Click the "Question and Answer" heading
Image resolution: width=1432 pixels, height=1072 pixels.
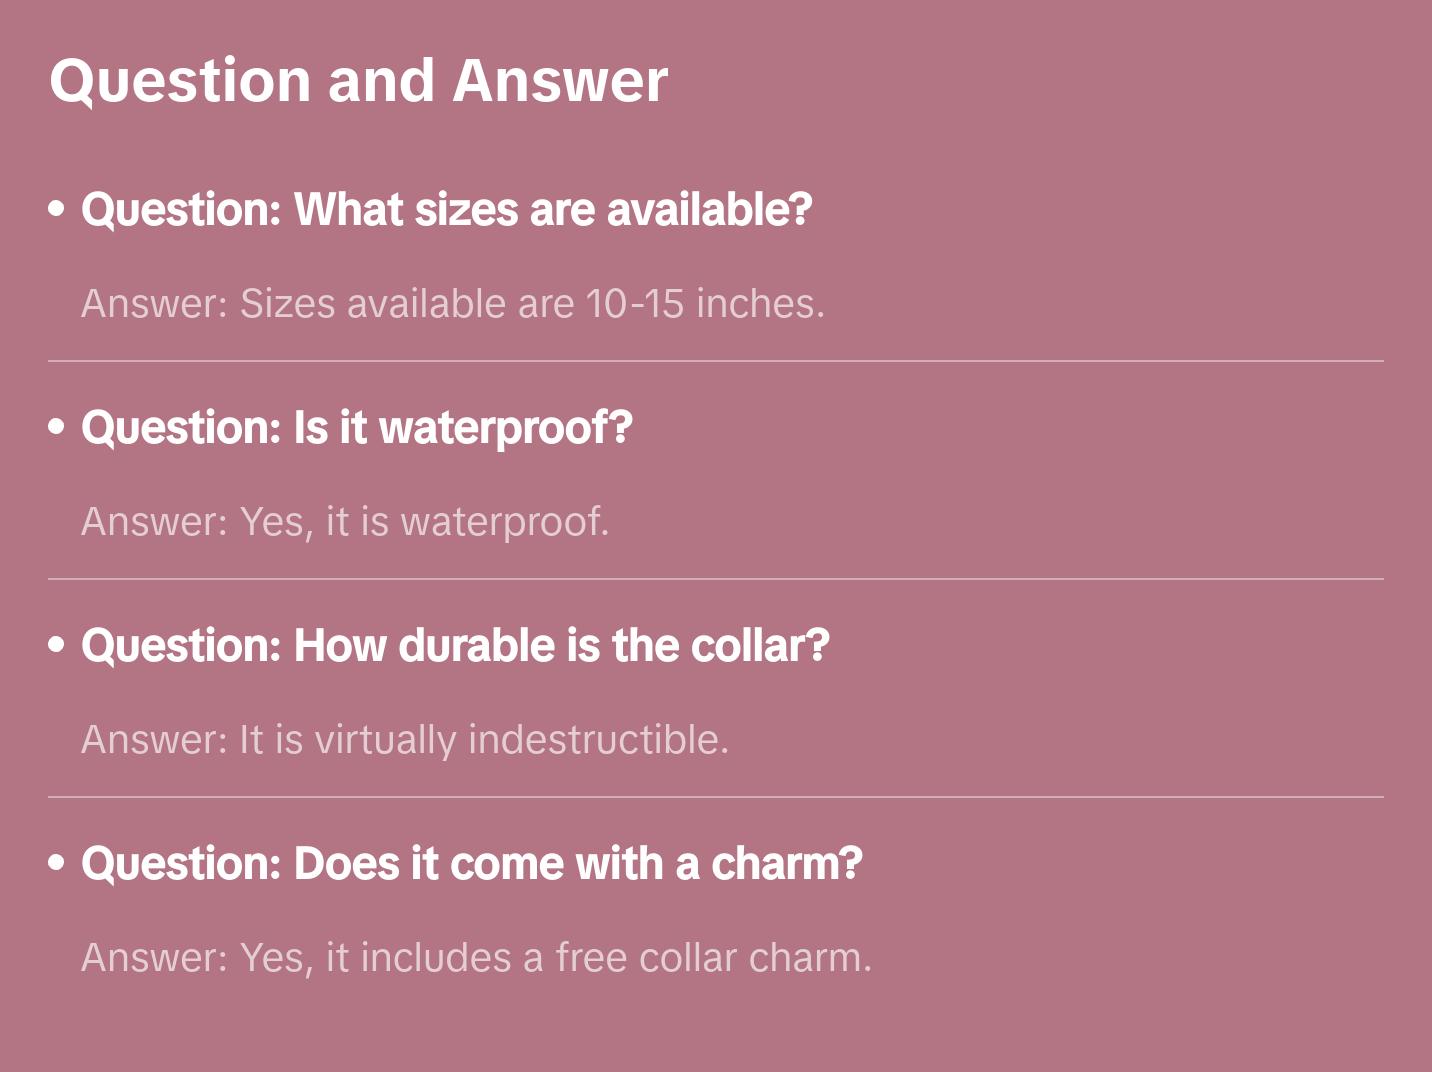[x=358, y=81]
